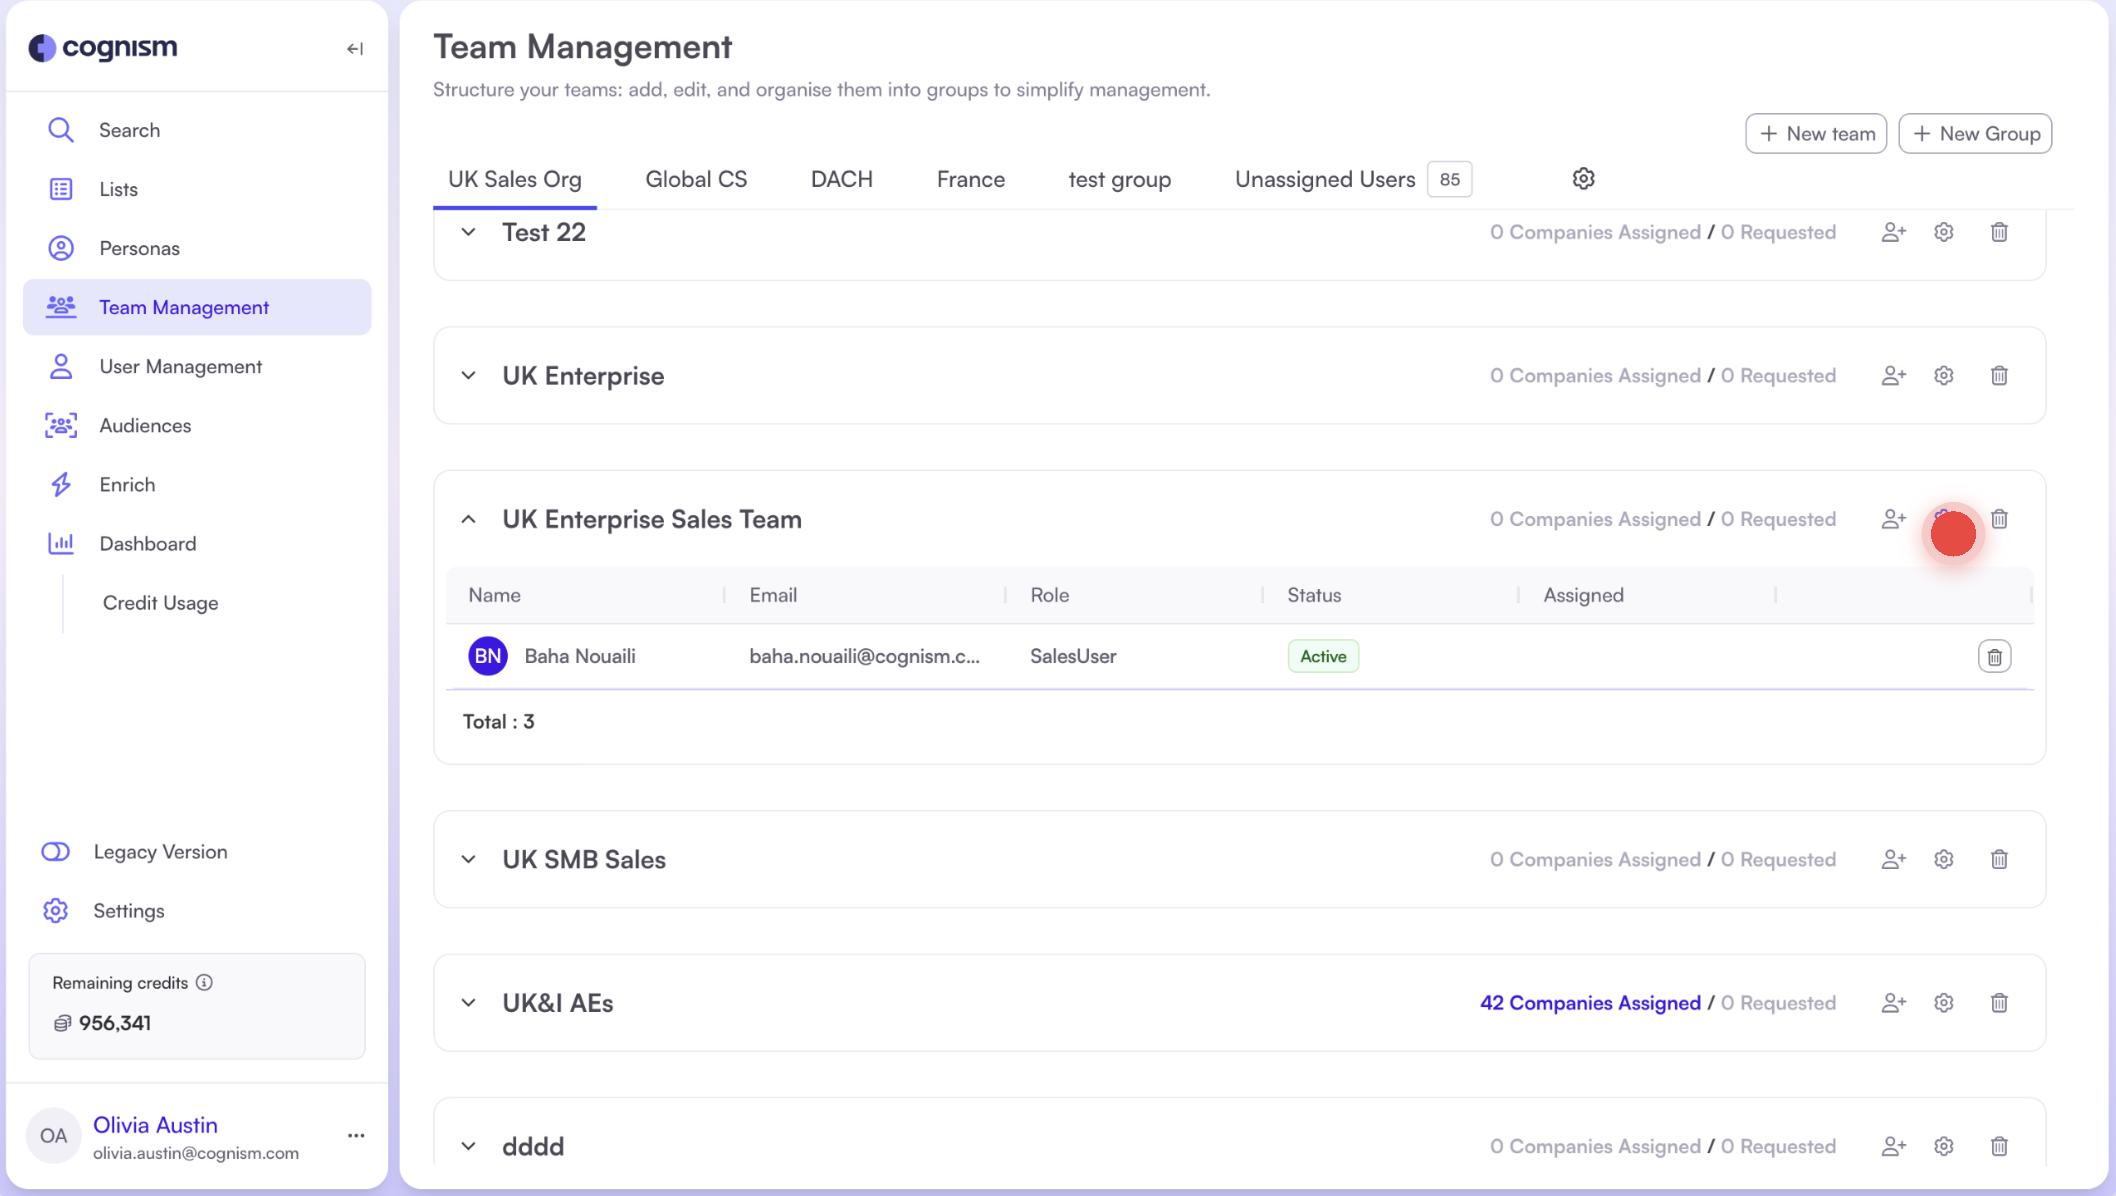This screenshot has height=1196, width=2116.
Task: Click the delete trash icon for Test 22
Action: (x=1999, y=231)
